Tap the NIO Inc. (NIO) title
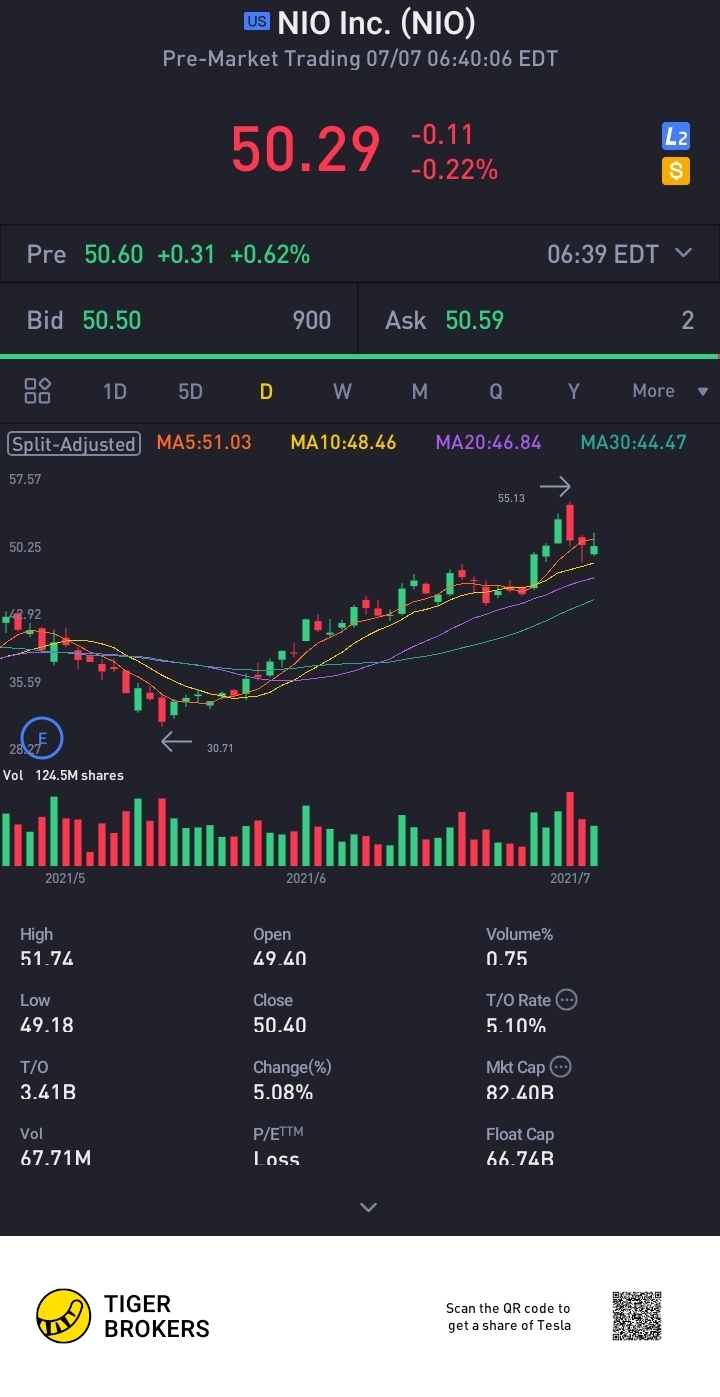The width and height of the screenshot is (720, 1397). 376,22
